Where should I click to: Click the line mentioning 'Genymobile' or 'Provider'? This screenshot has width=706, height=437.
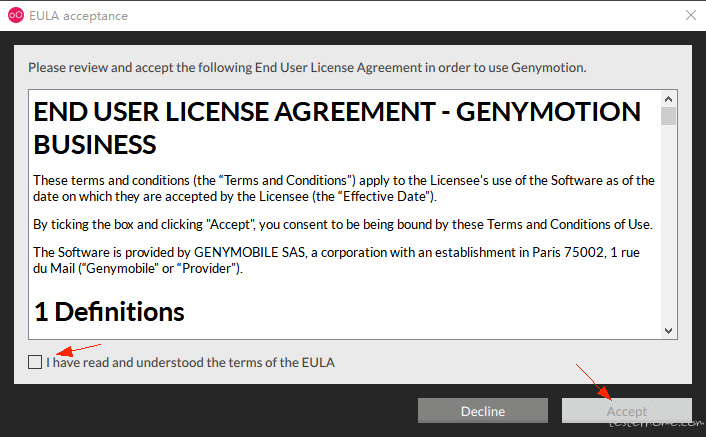pos(138,268)
